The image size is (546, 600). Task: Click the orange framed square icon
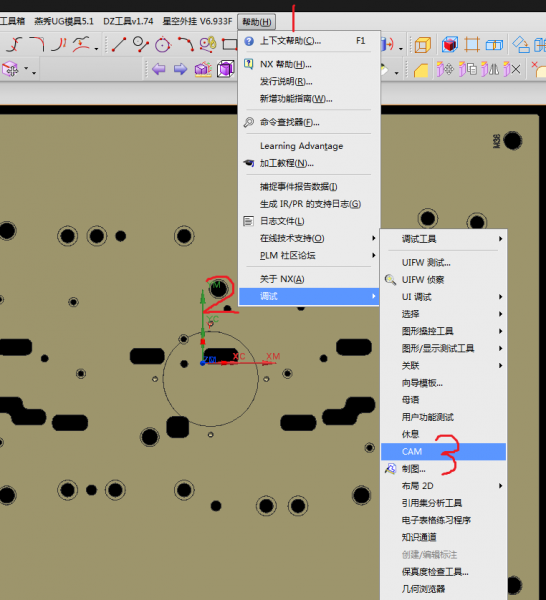(472, 44)
